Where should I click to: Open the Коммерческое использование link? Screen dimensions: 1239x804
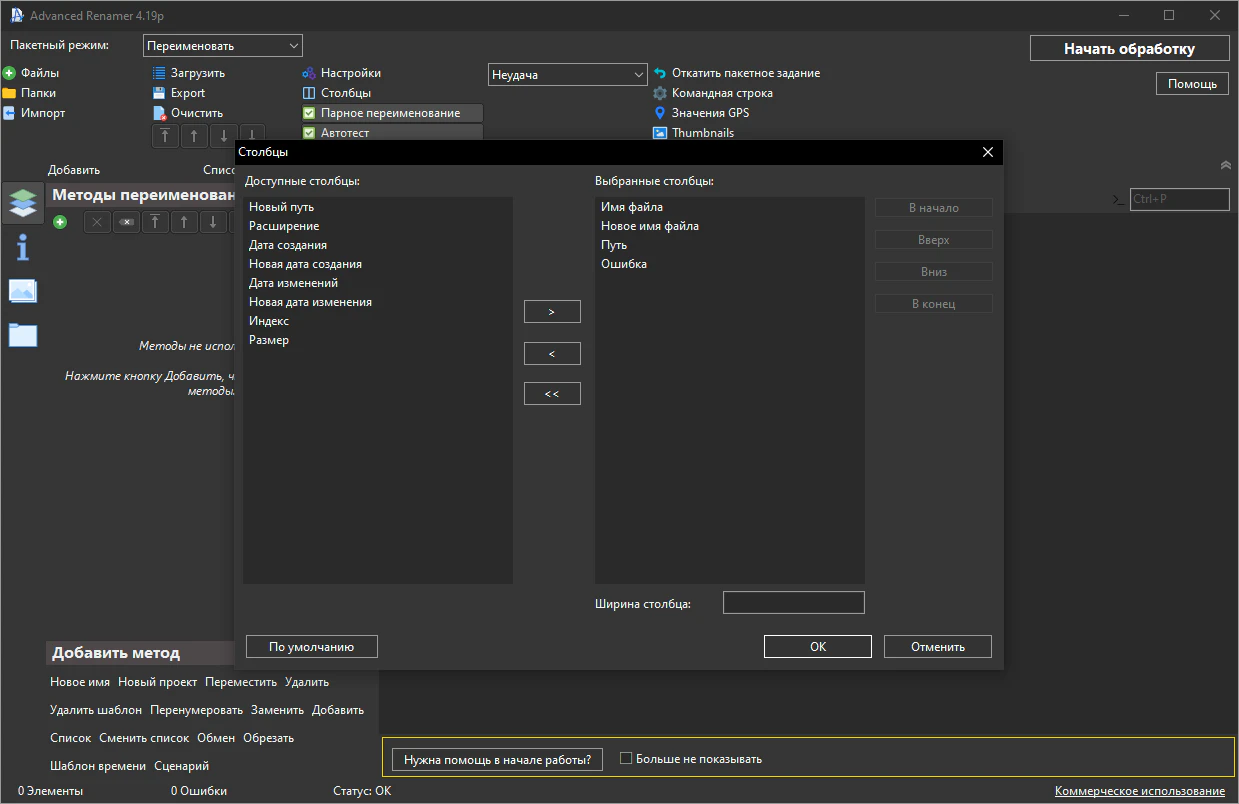1139,791
